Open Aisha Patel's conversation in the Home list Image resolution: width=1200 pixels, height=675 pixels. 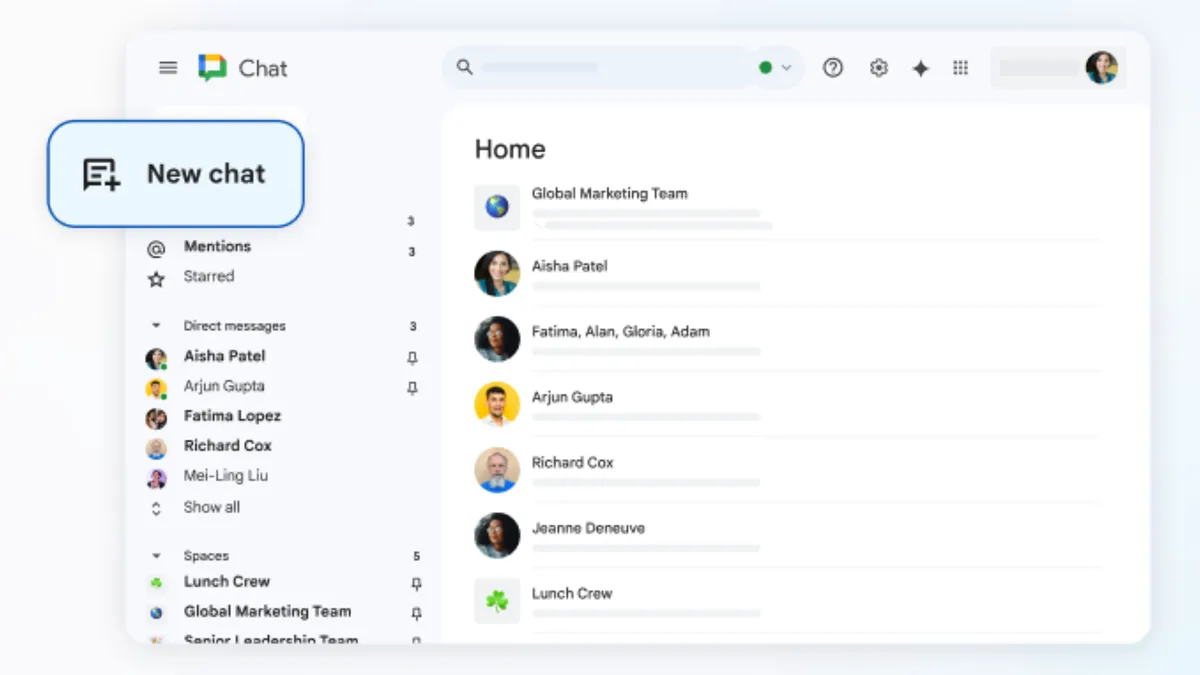tap(787, 273)
